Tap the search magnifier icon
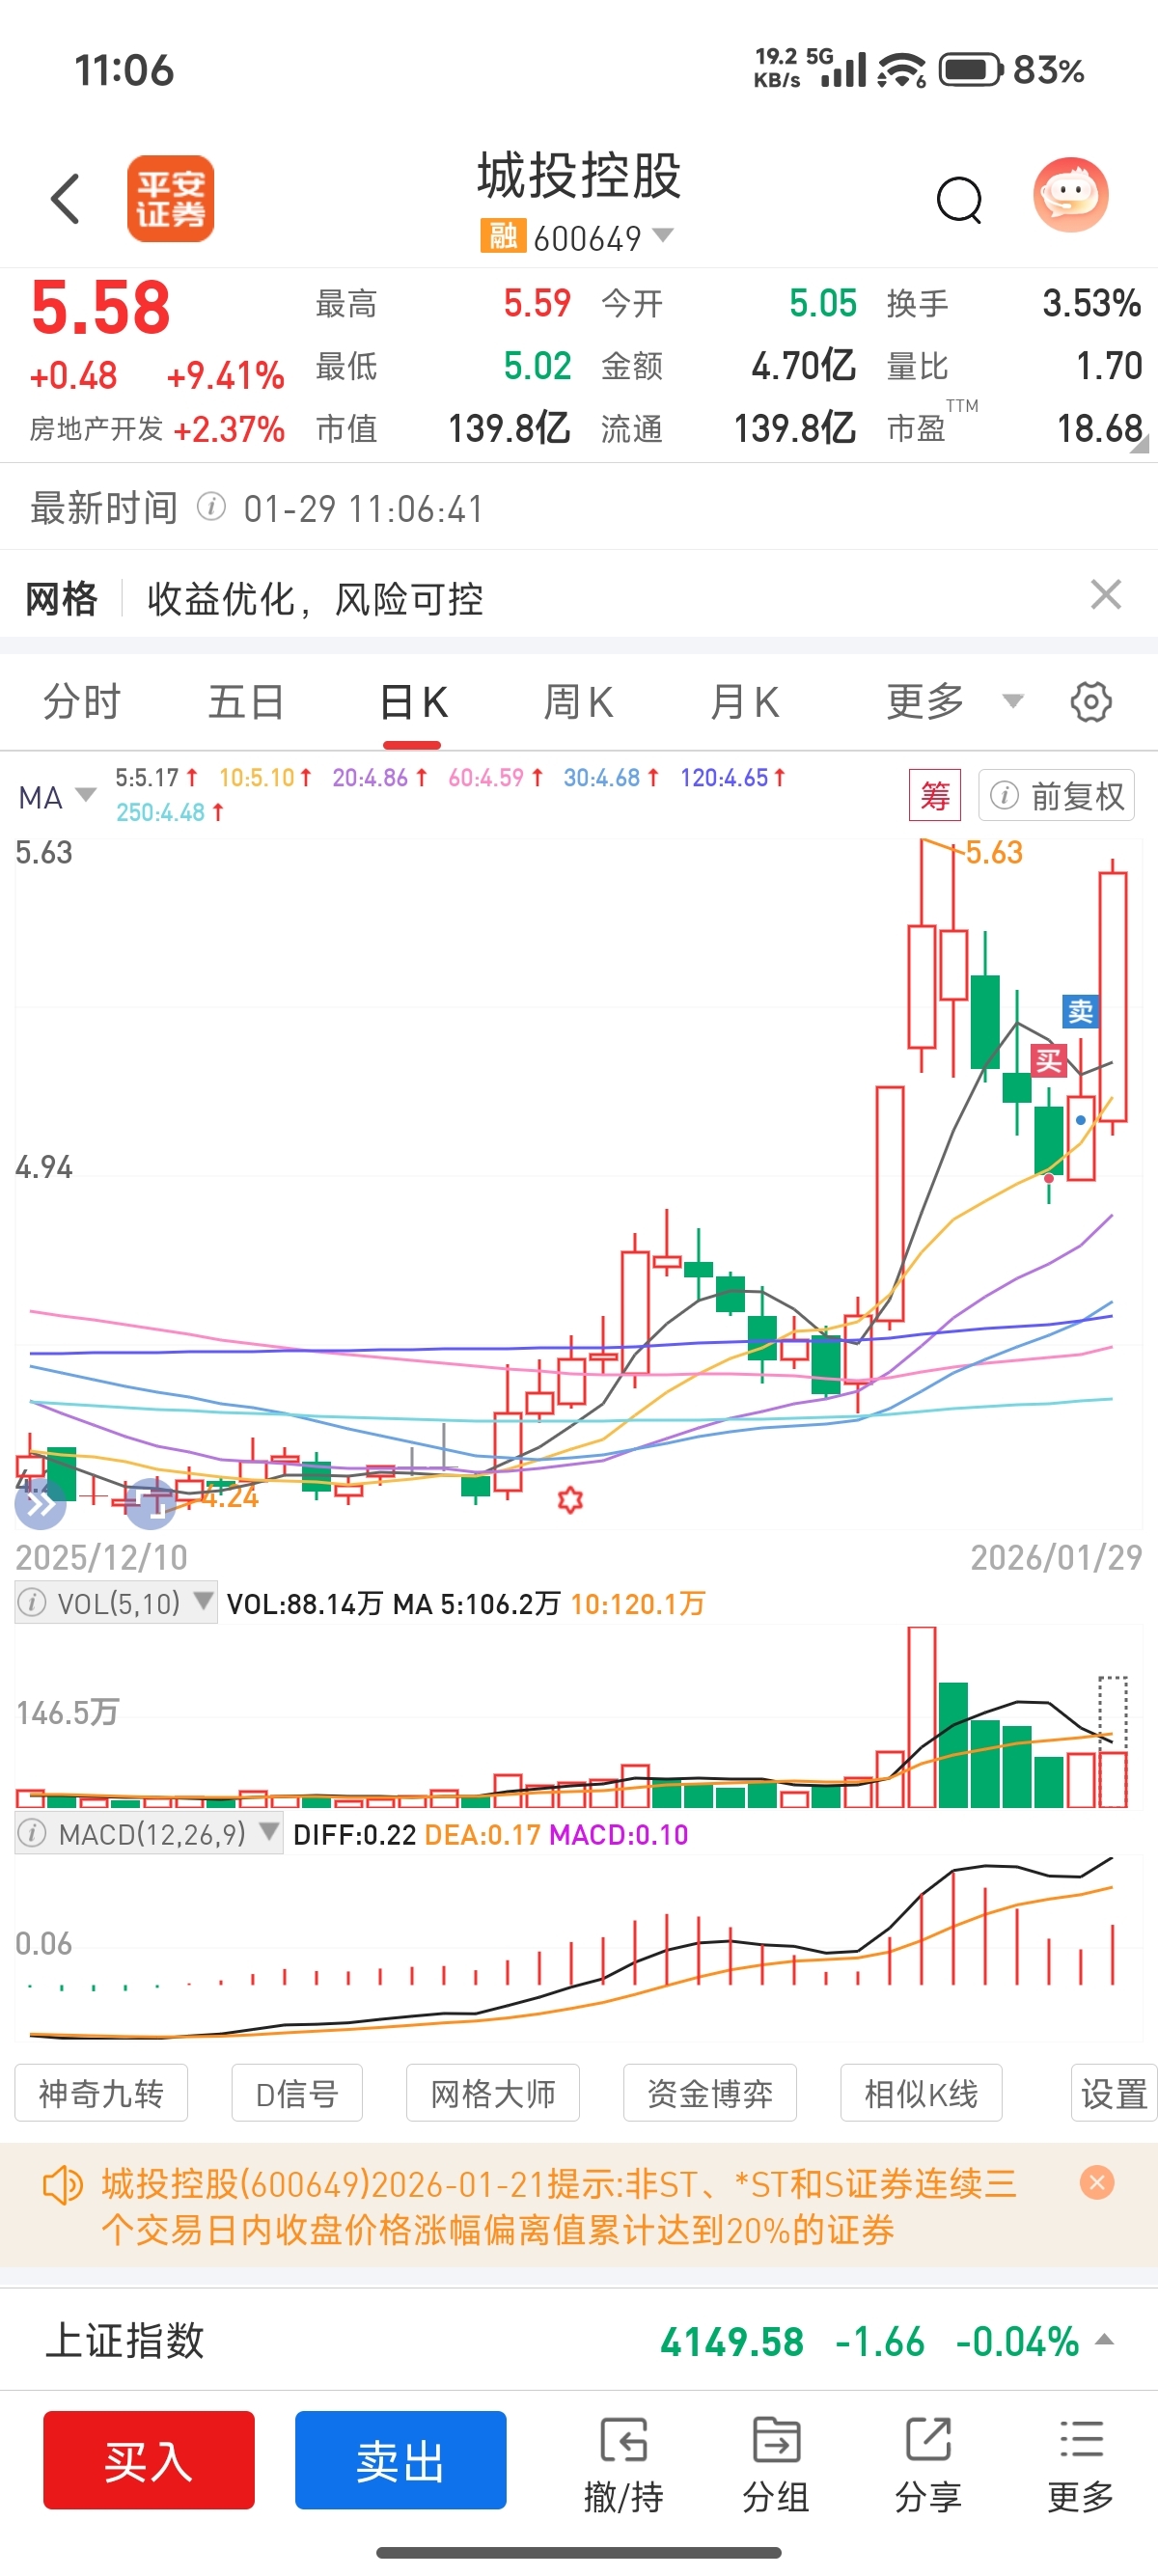This screenshot has height=2576, width=1158. point(959,200)
